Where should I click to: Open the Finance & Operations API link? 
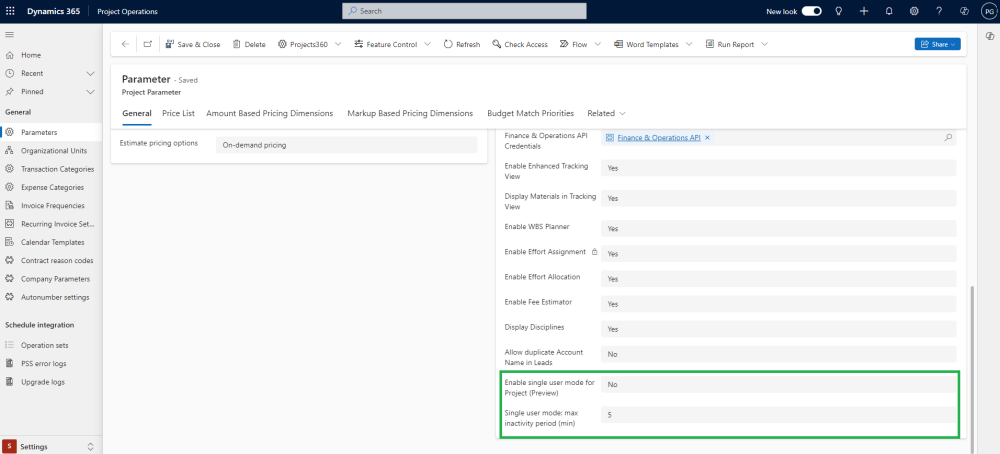[x=658, y=137]
